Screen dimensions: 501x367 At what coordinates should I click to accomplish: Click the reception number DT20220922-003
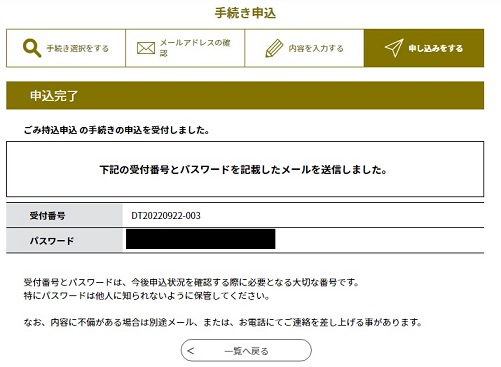coord(166,216)
